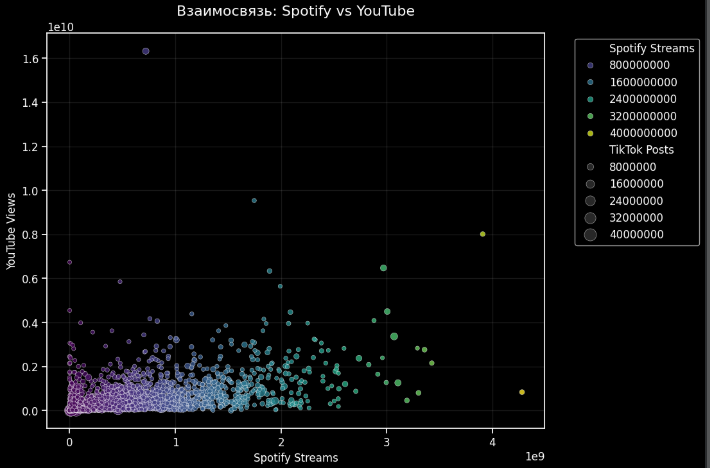Click the y-axis tick label 0.8
The image size is (710, 468).
(x=30, y=235)
